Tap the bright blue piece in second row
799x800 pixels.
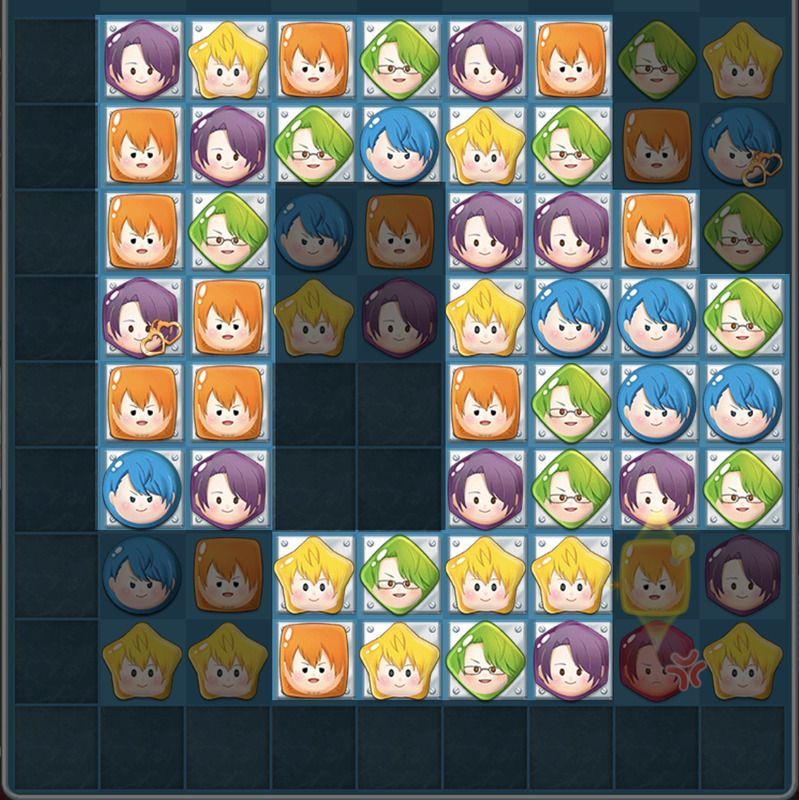point(400,145)
